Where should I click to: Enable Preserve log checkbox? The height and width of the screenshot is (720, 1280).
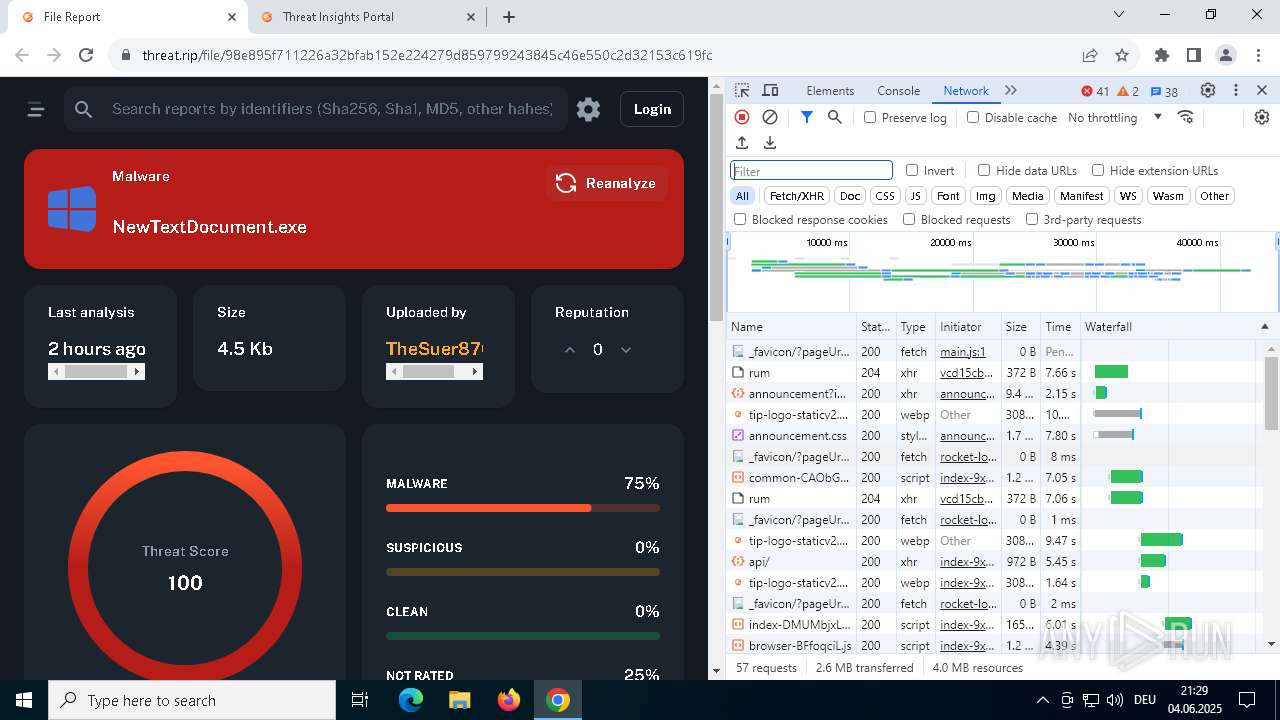[x=870, y=117]
